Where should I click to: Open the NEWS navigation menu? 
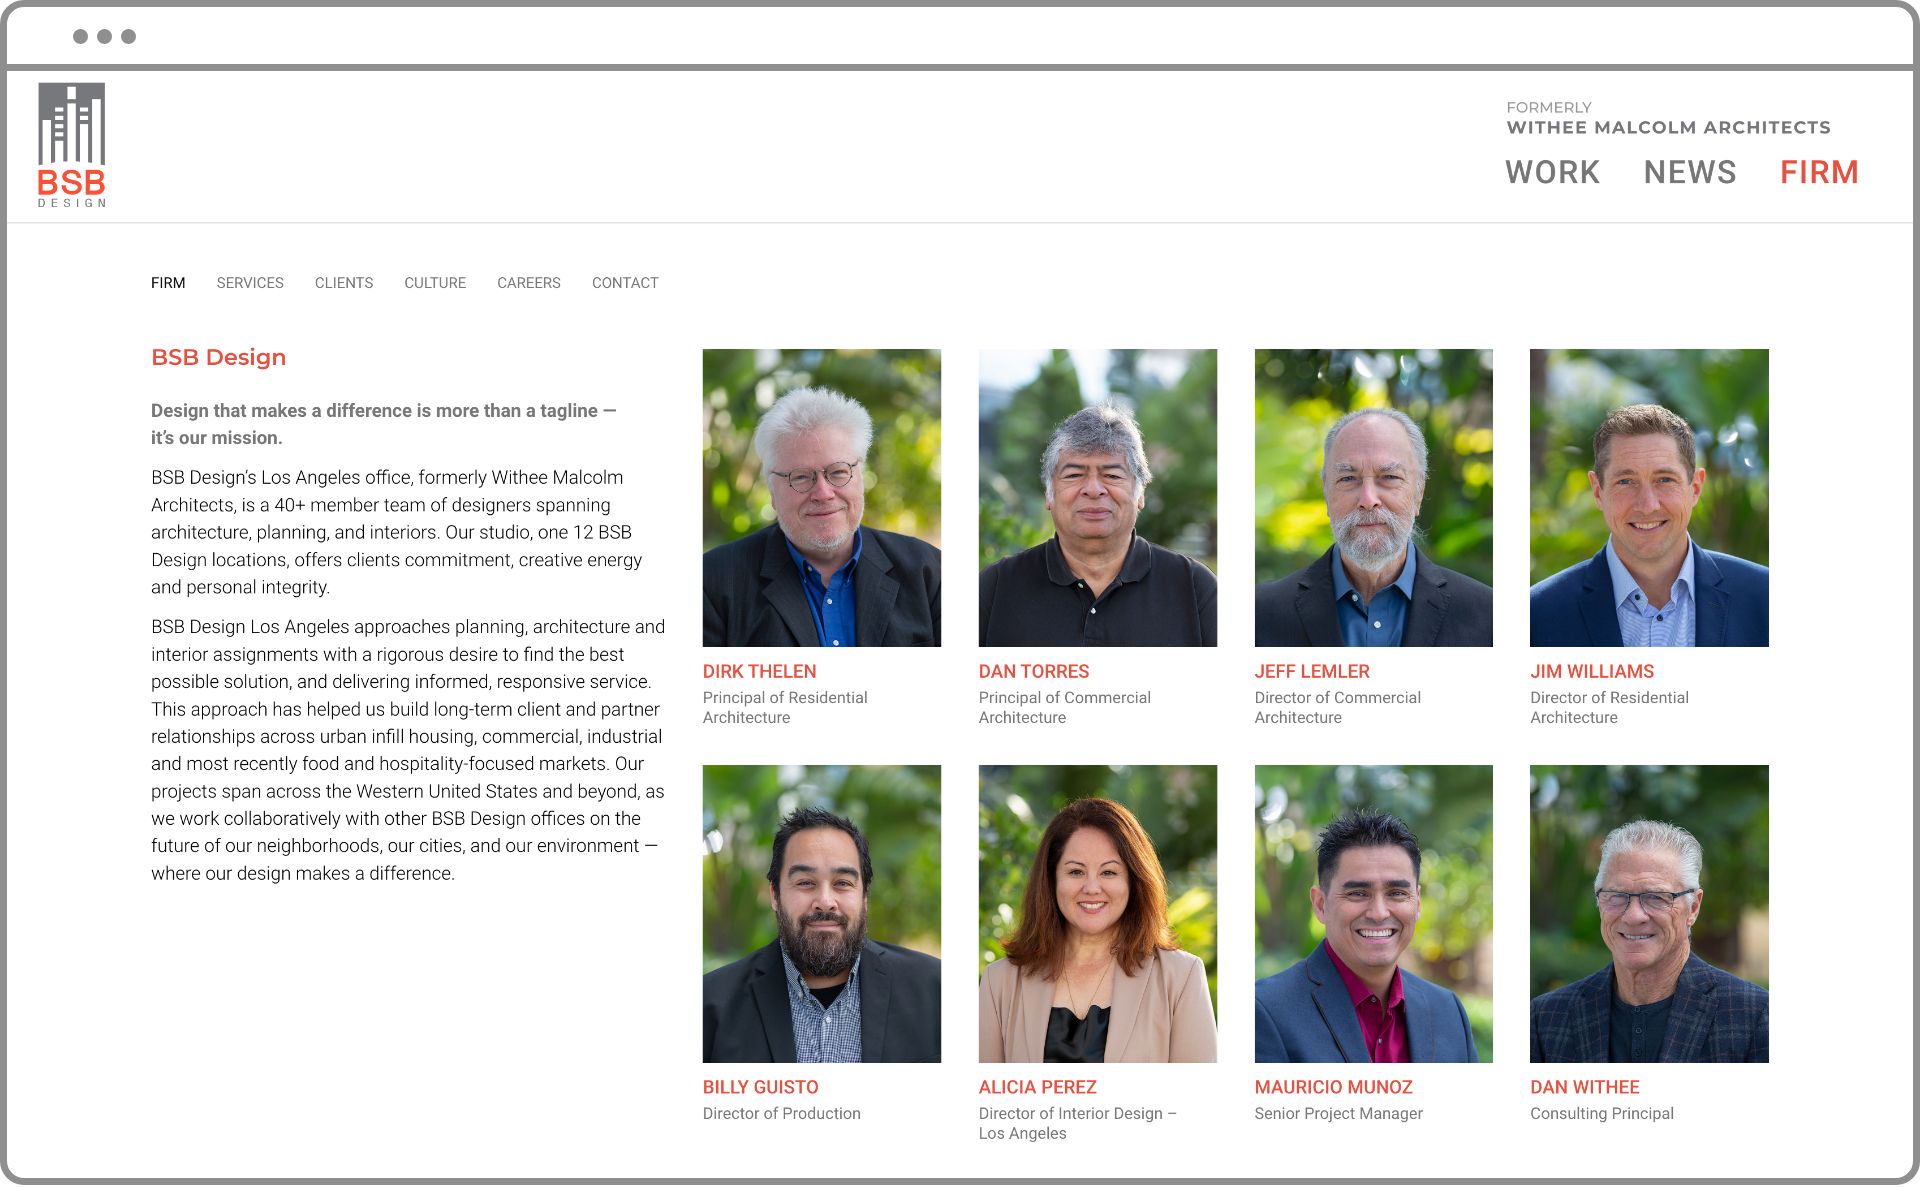[1690, 172]
